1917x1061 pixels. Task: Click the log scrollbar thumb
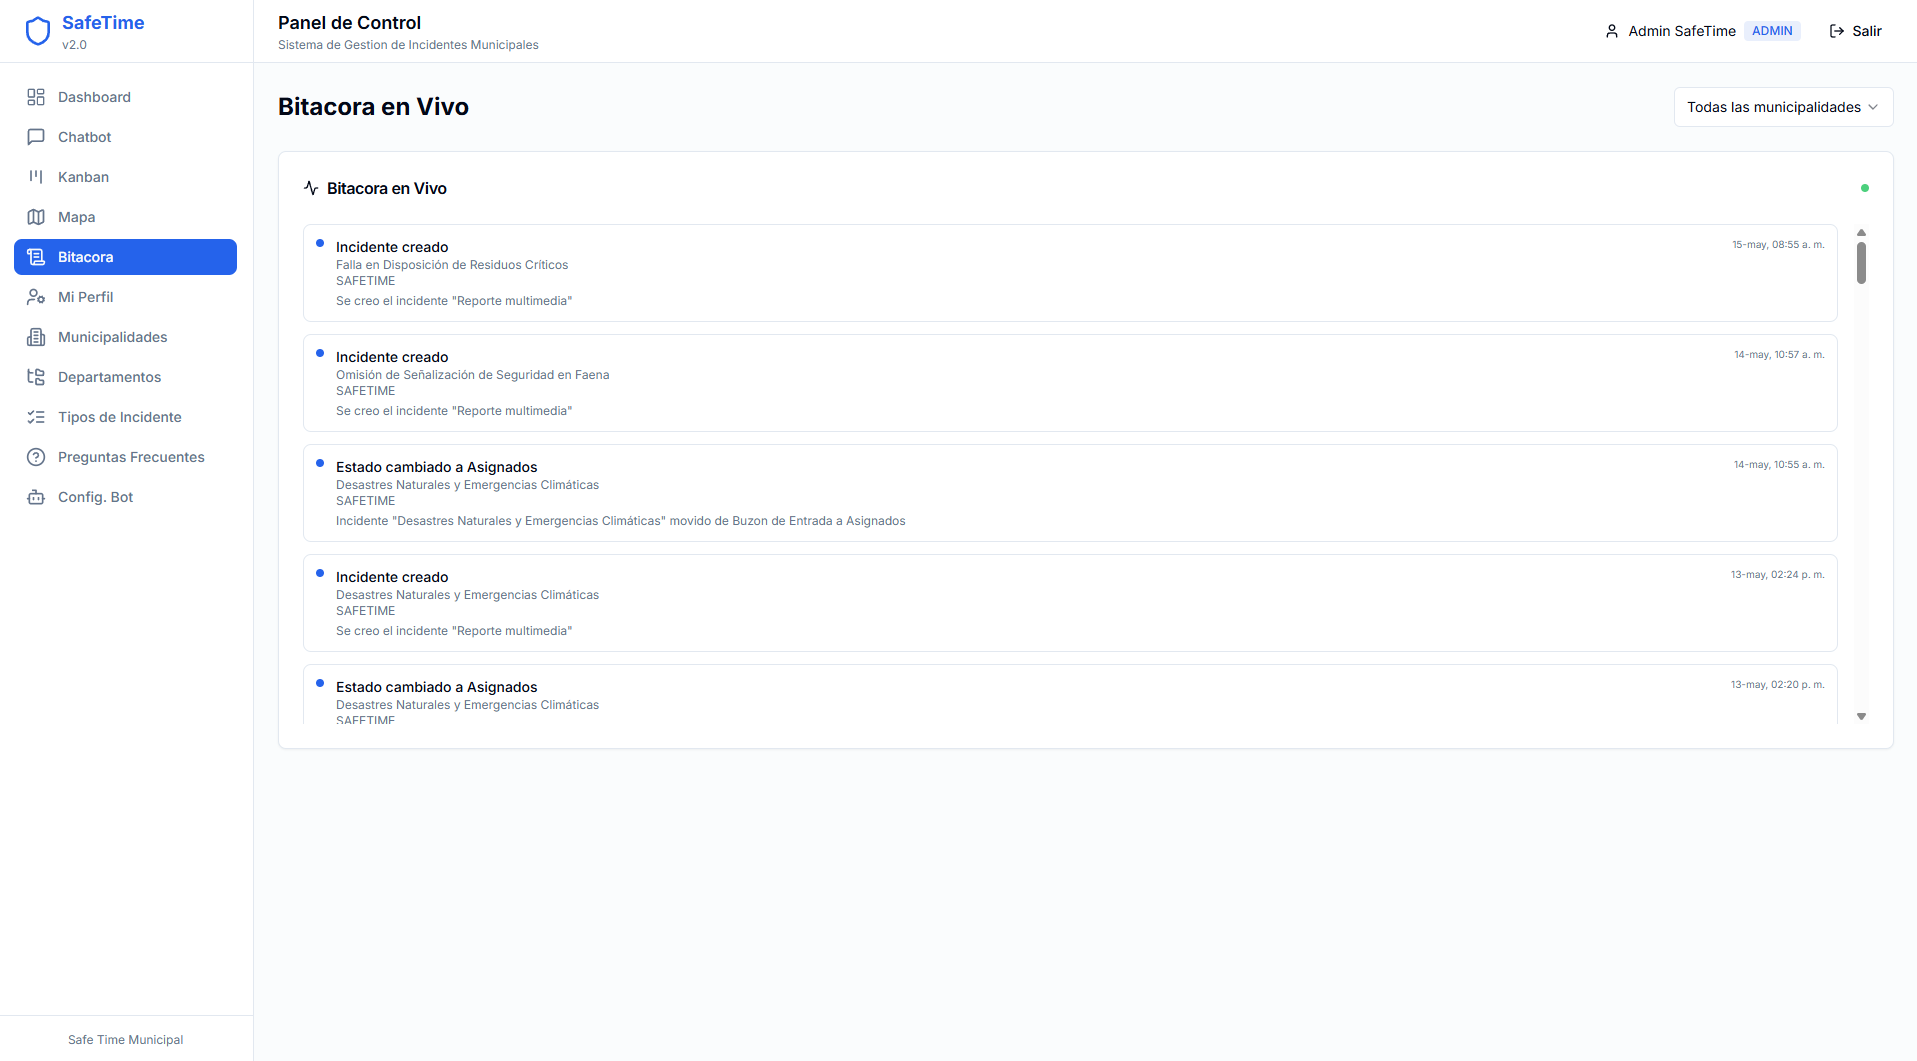[1861, 263]
